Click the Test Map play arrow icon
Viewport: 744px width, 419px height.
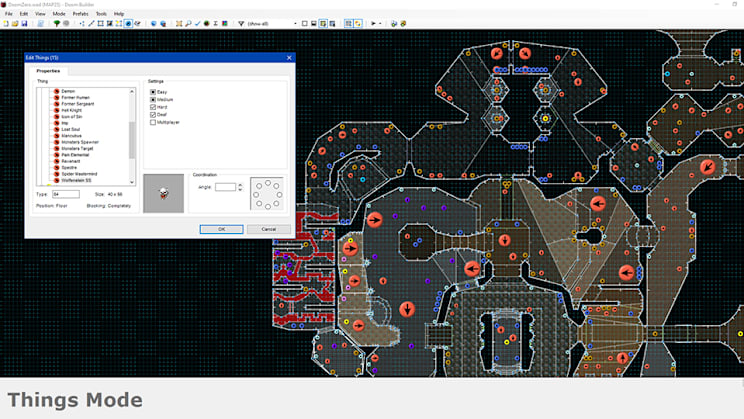pyautogui.click(x=373, y=23)
